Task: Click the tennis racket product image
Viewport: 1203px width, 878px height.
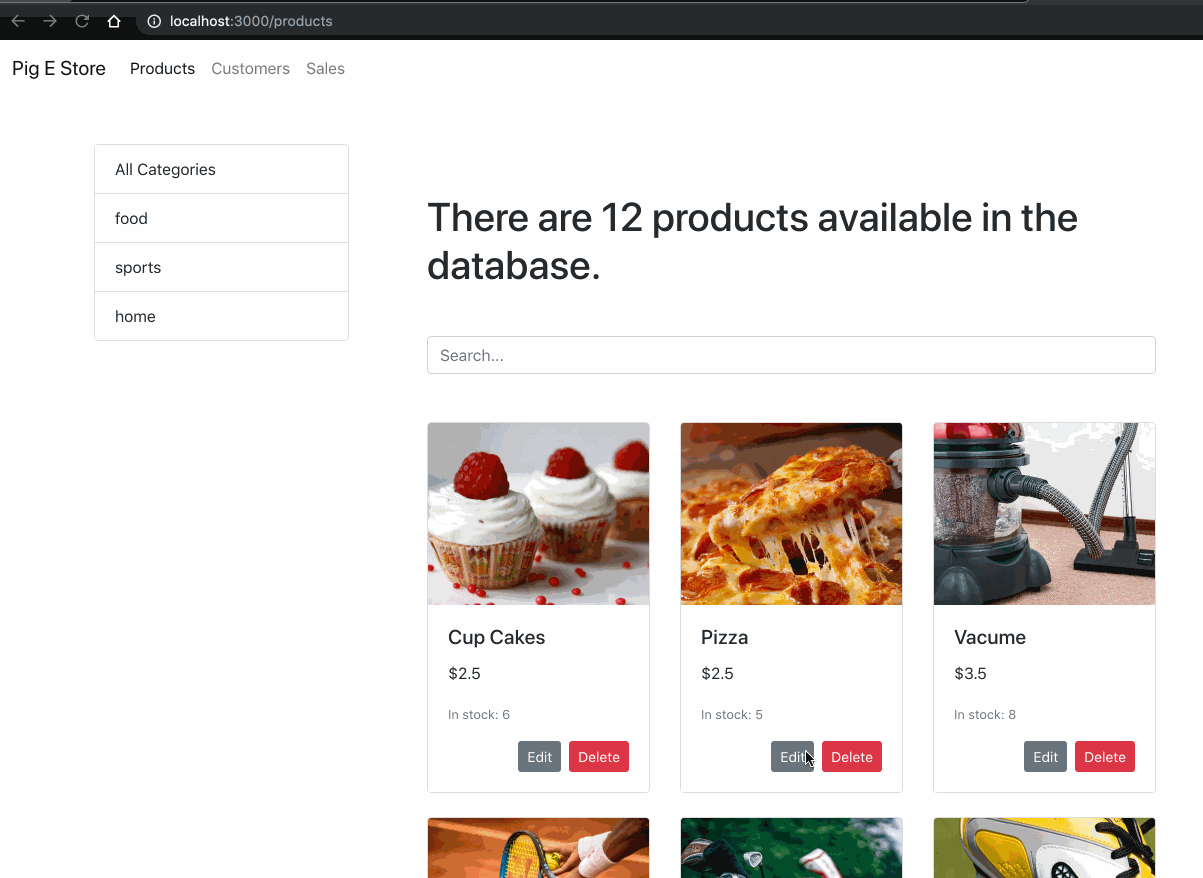Action: pos(538,848)
